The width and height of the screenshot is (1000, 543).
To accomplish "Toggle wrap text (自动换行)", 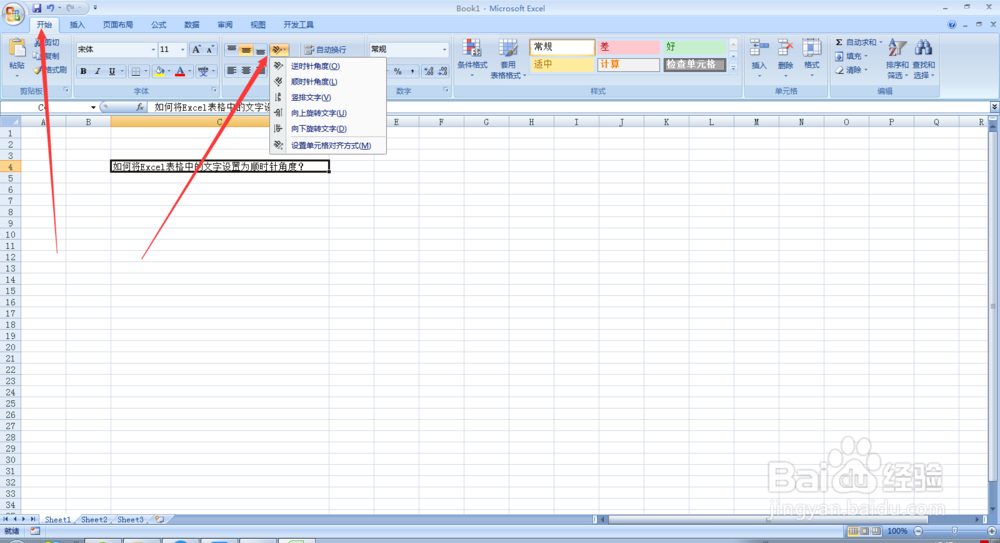I will click(x=326, y=50).
